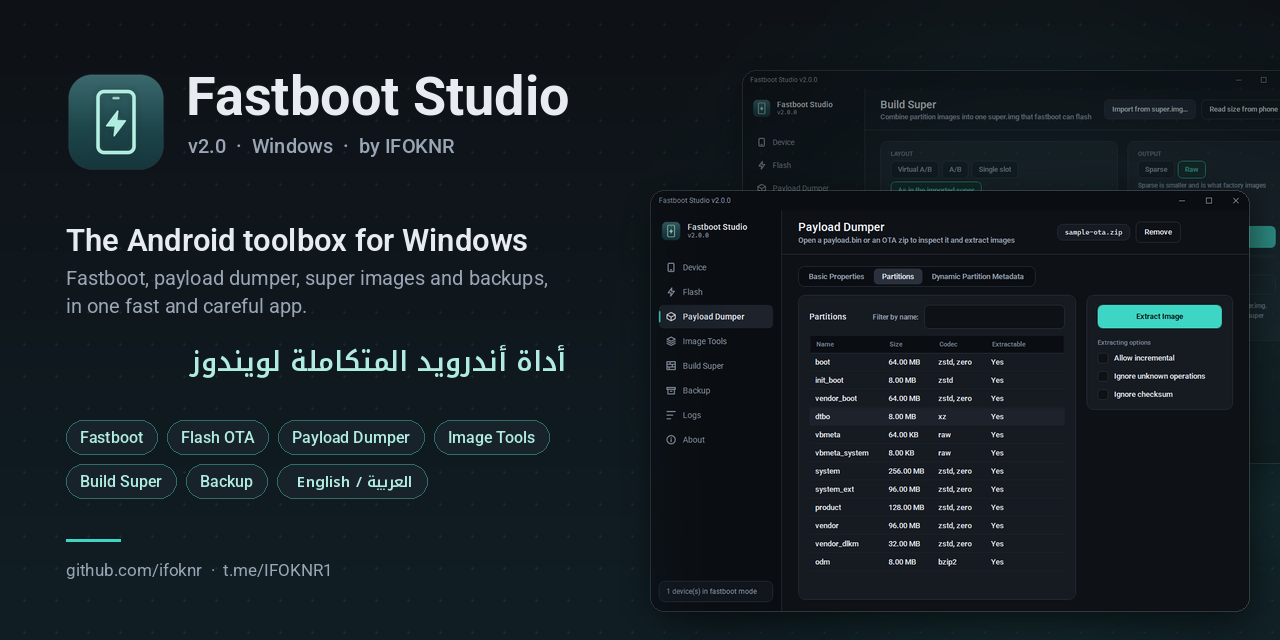Select the vendor_dlkm partition row
Viewport: 1280px width, 640px height.
pyautogui.click(x=937, y=544)
